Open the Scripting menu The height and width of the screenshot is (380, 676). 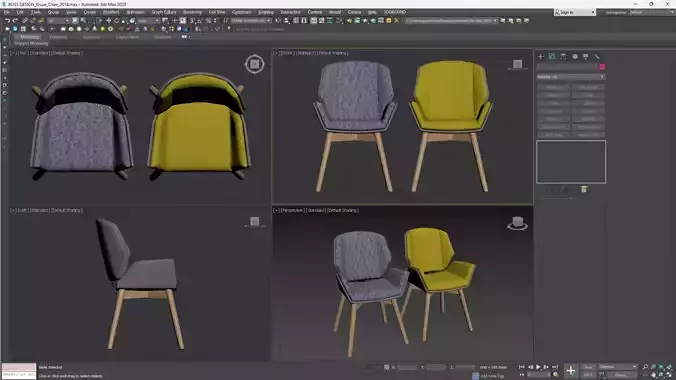266,12
